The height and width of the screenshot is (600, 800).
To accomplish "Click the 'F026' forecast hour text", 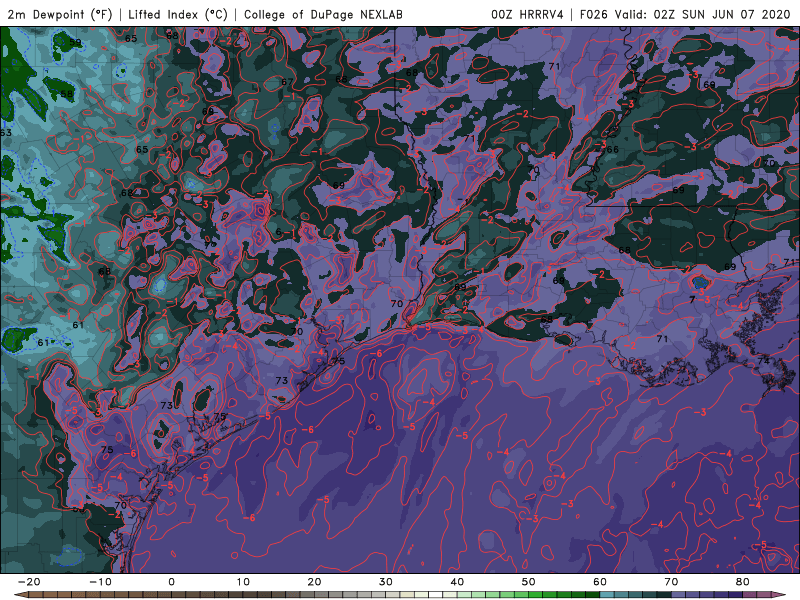I will [x=593, y=15].
